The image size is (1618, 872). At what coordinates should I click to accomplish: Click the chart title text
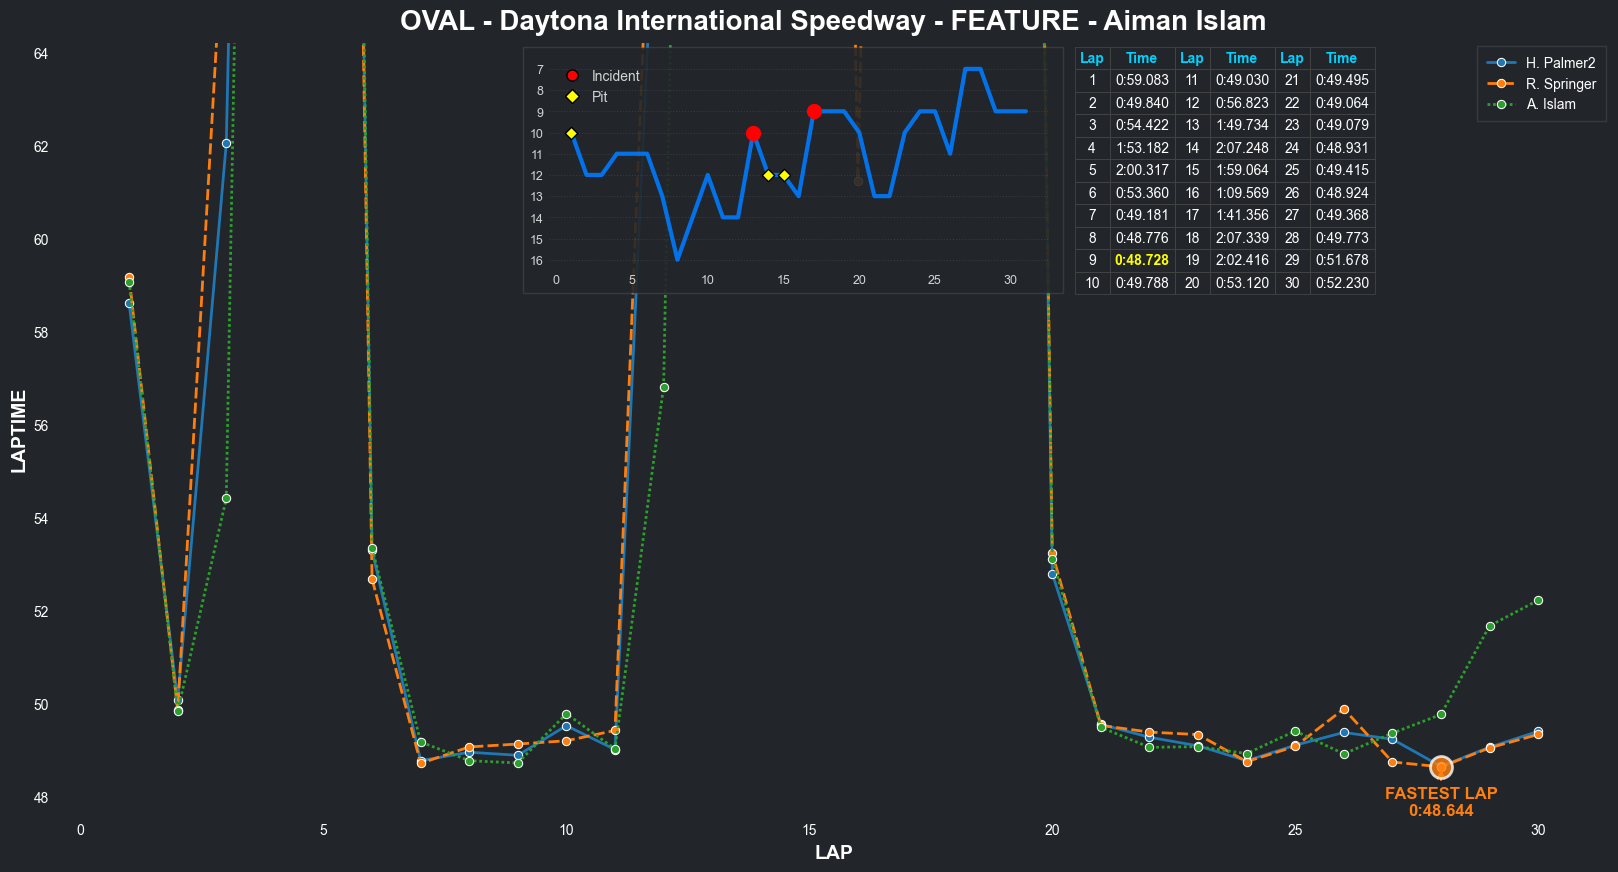click(x=832, y=20)
